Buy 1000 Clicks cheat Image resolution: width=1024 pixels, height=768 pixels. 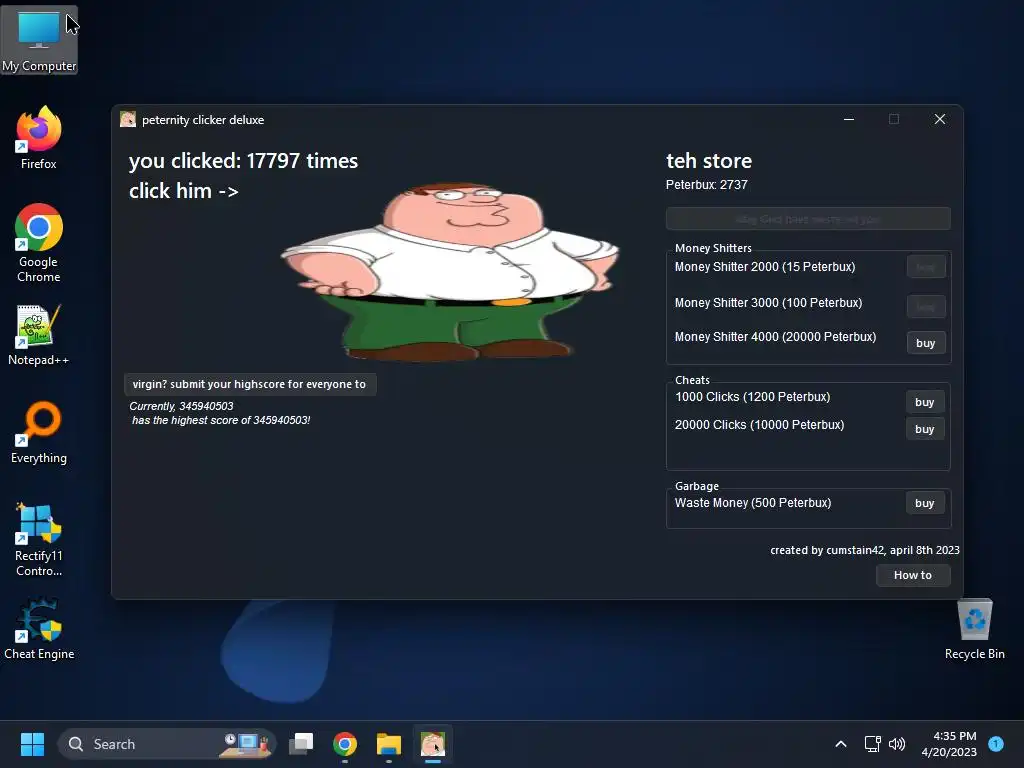[x=924, y=402]
